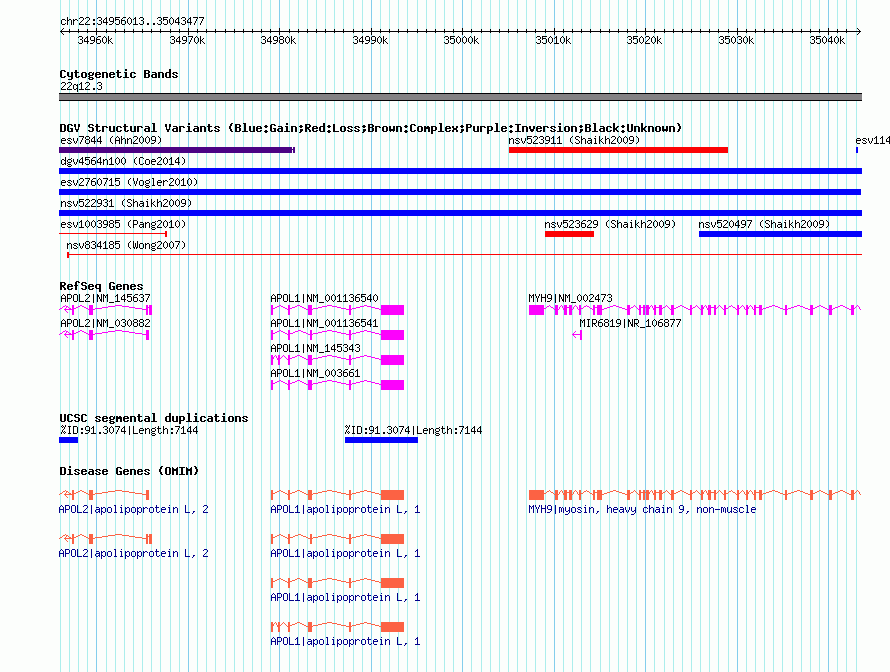This screenshot has height=672, width=890.
Task: Select the MYH9 orange OMIM gene glyph
Action: pyautogui.click(x=695, y=495)
